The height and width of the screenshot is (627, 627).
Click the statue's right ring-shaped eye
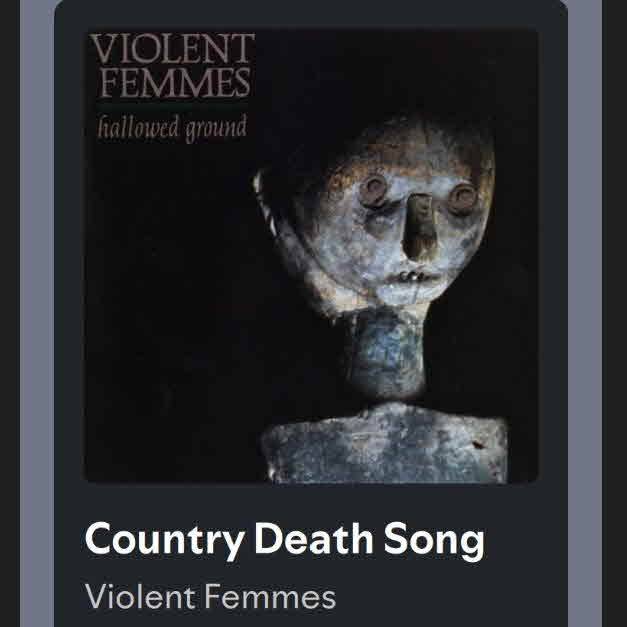pos(463,199)
